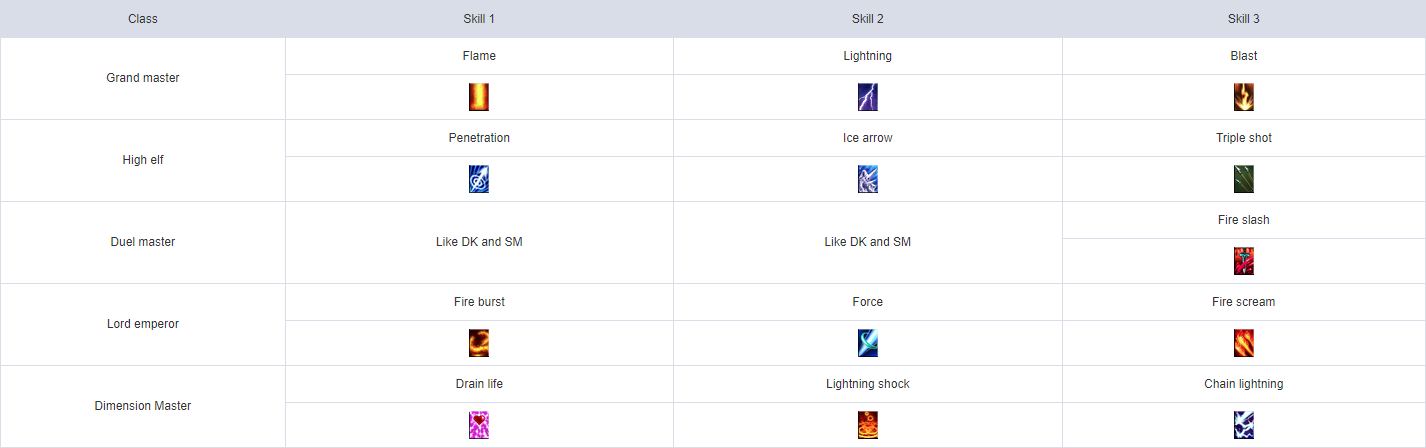Click the Ice arrow skill icon

pos(868,179)
